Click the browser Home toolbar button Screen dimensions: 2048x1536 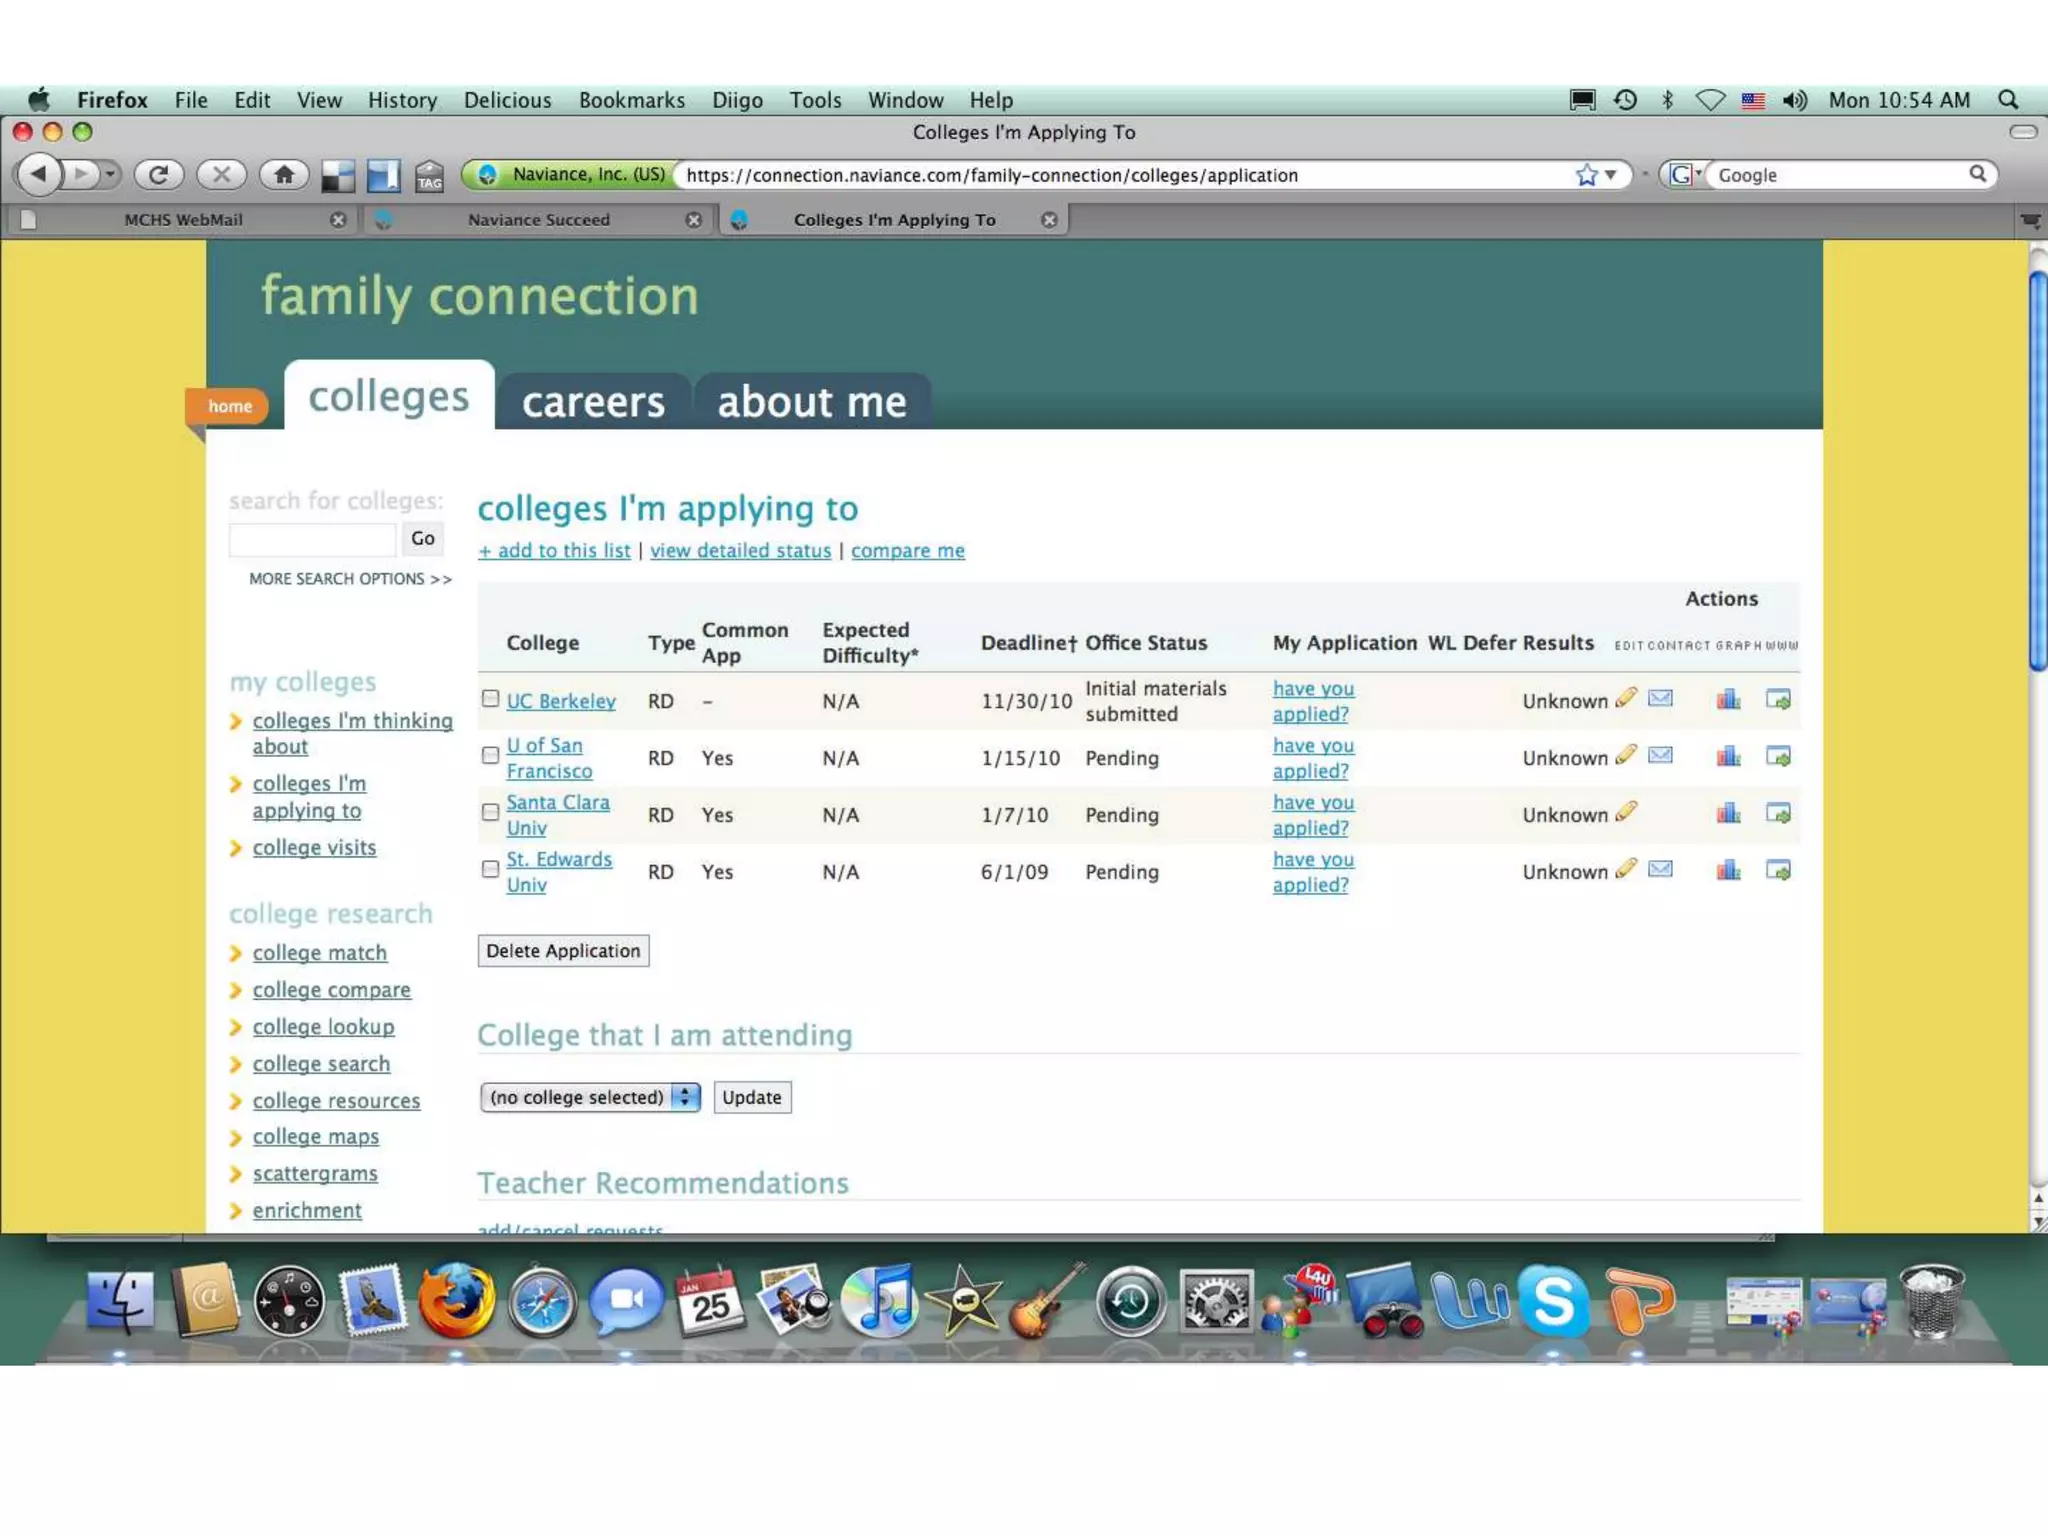pyautogui.click(x=284, y=175)
